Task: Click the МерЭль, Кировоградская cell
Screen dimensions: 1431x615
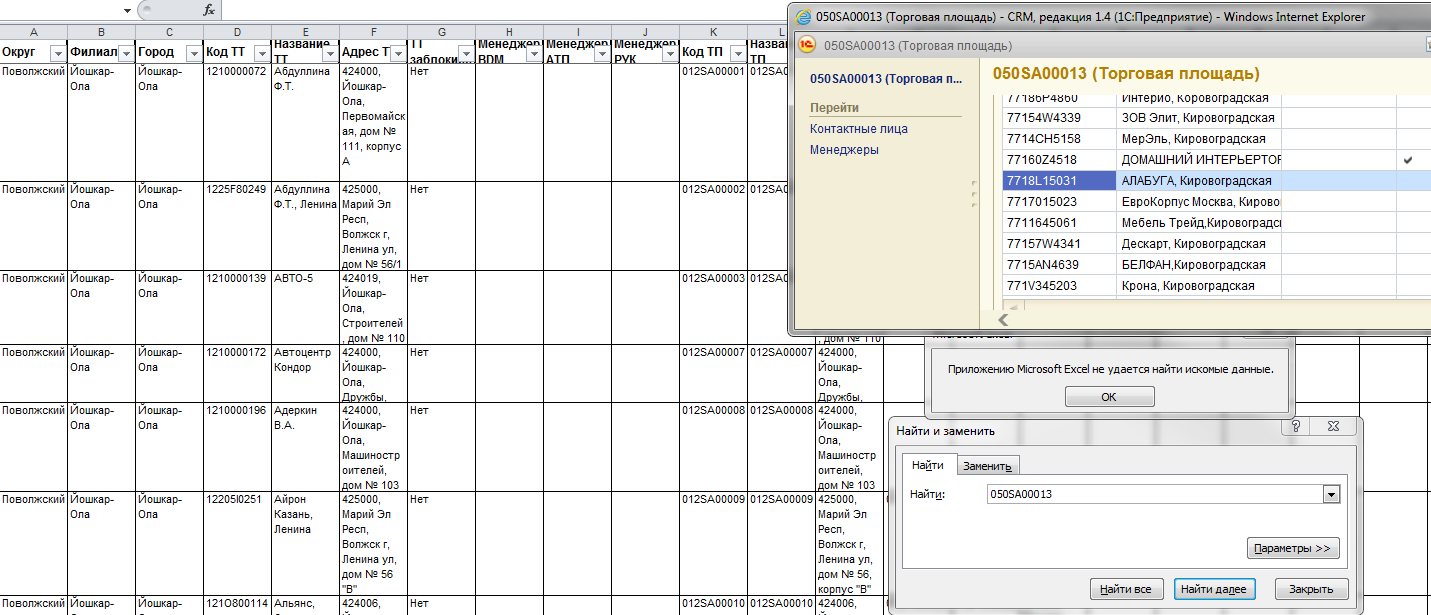Action: (1198, 139)
